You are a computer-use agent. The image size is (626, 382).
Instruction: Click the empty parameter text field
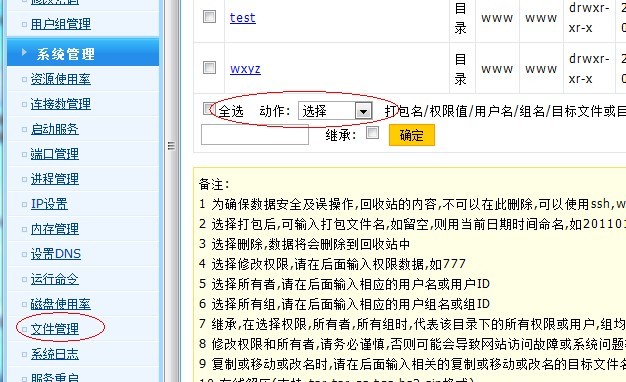(x=255, y=135)
